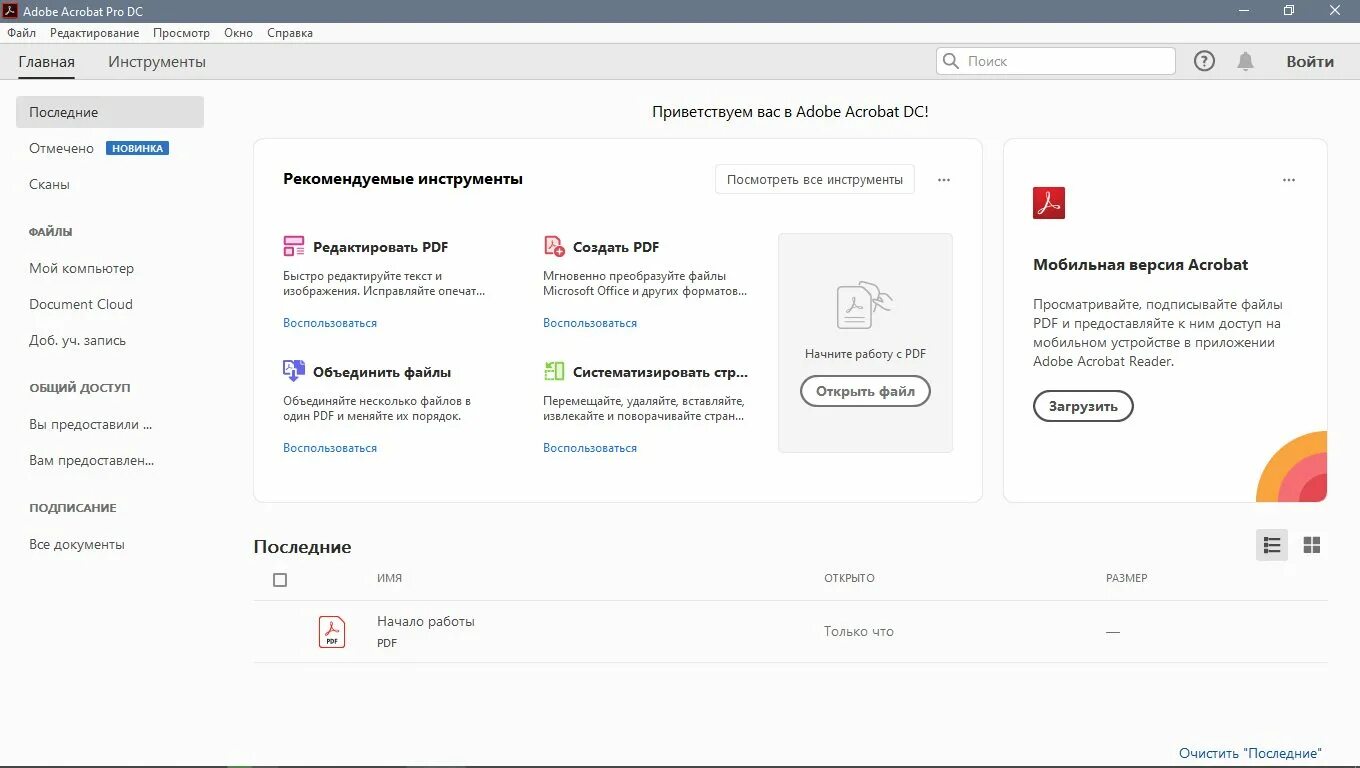Sort recent files by ИМЯ column header
The width and height of the screenshot is (1360, 768).
point(389,578)
